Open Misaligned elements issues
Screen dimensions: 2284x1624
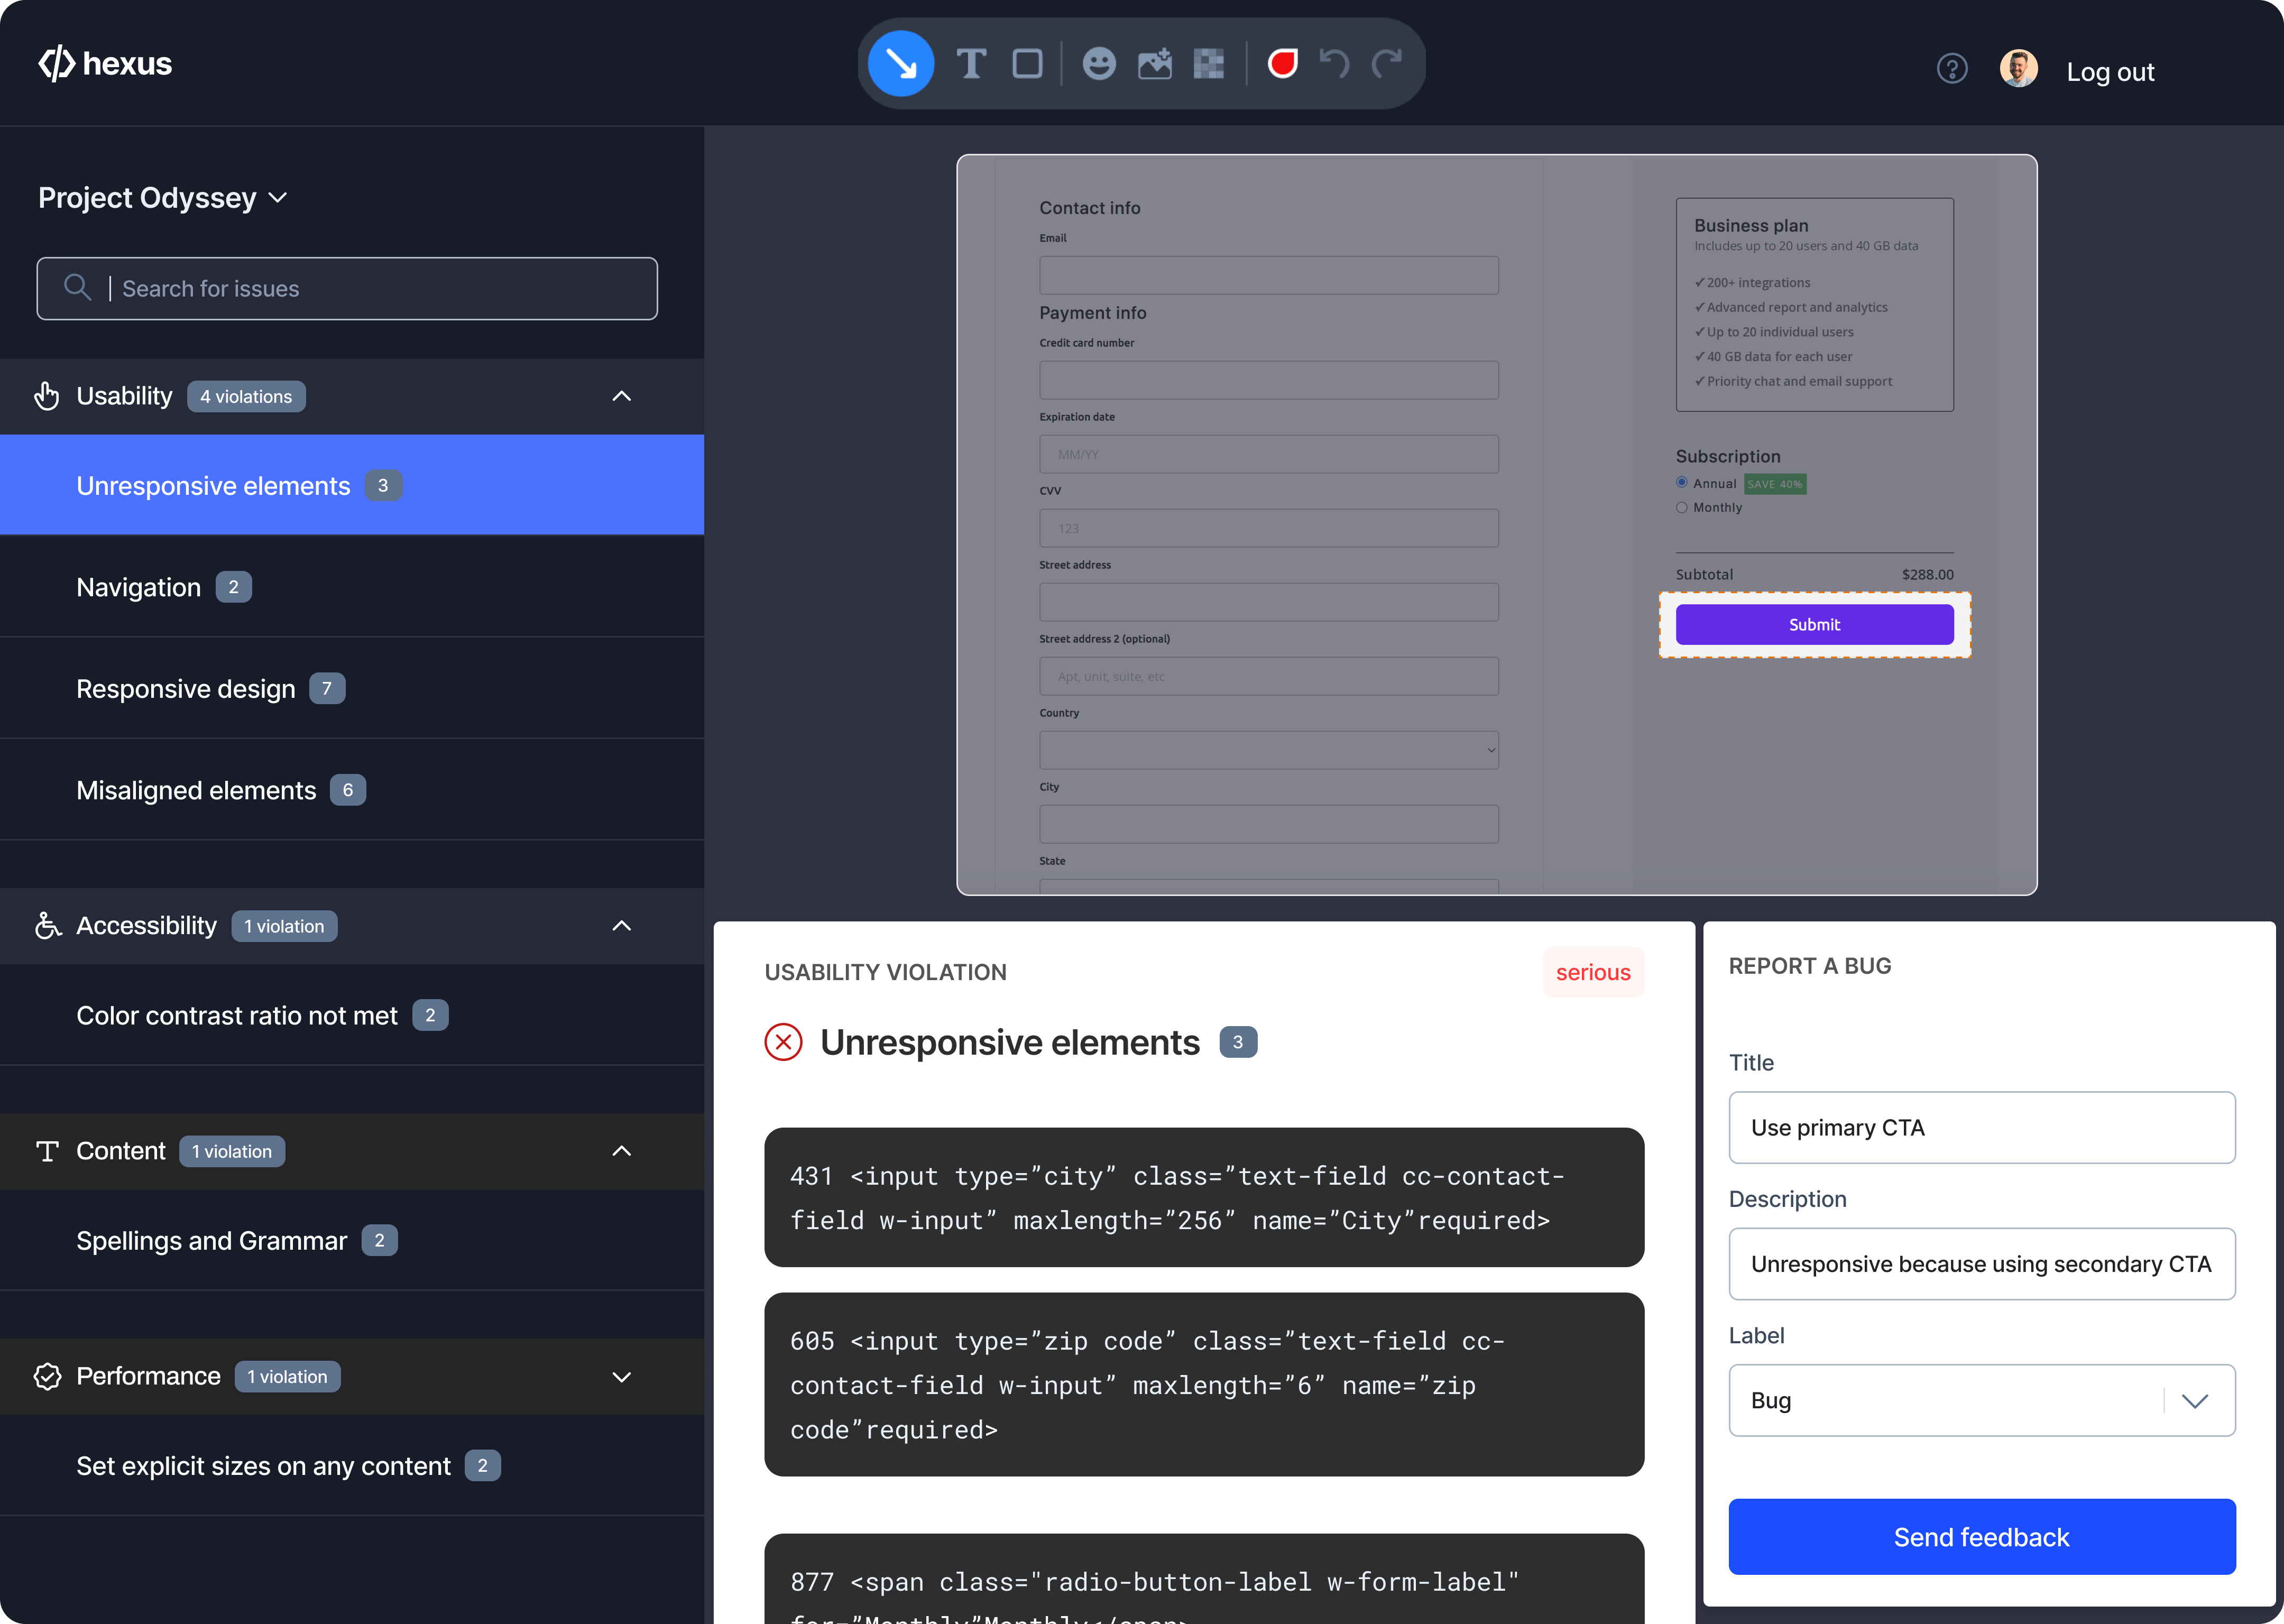click(x=352, y=790)
